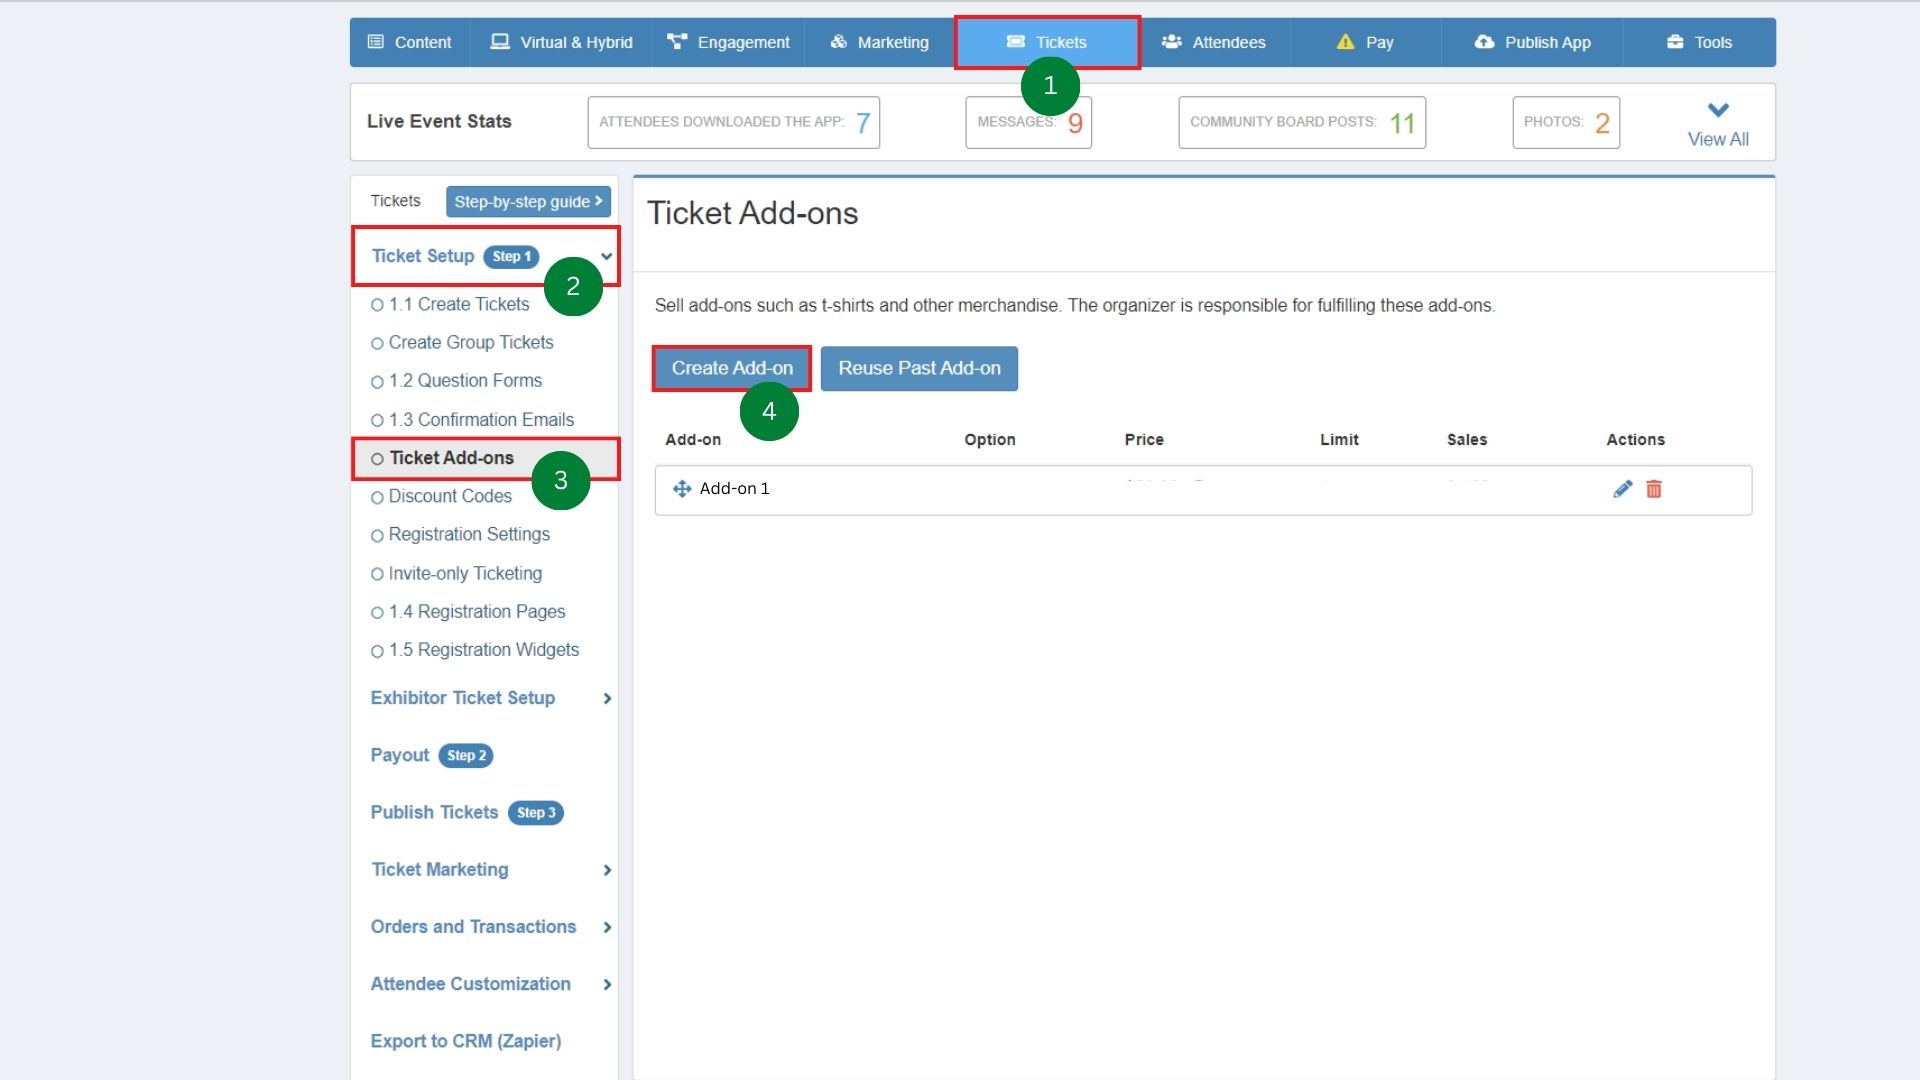Click the edit pencil for Add-on 1

pos(1622,489)
